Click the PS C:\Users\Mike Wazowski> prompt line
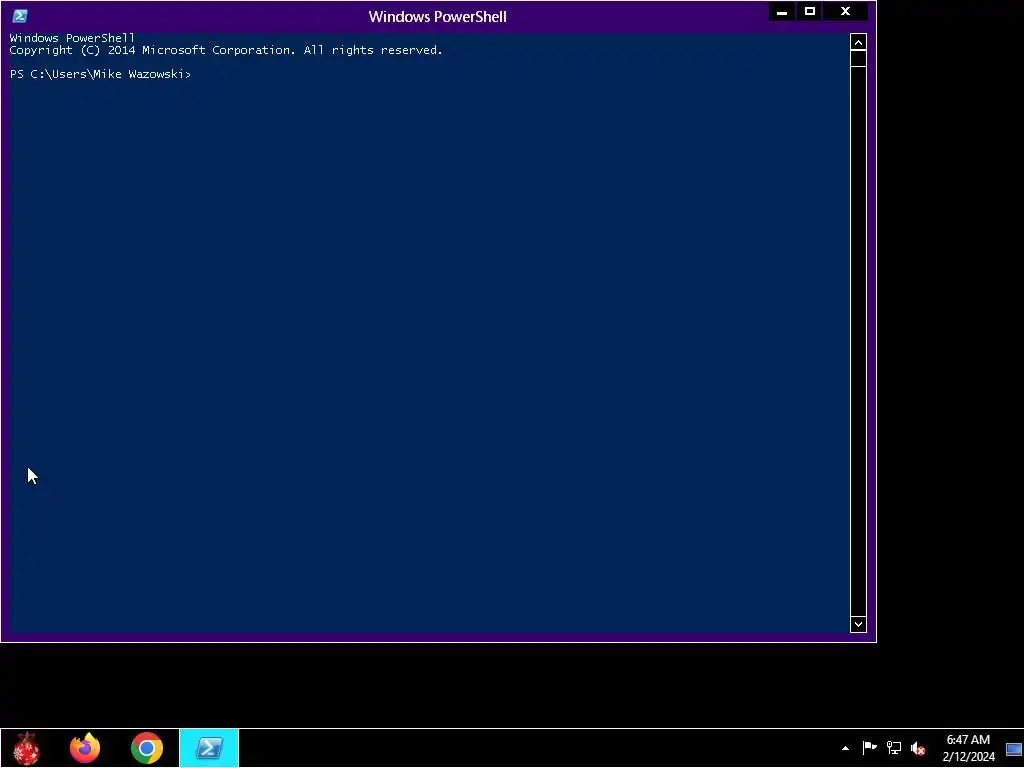Screen dimensions: 1024x768 click(100, 74)
